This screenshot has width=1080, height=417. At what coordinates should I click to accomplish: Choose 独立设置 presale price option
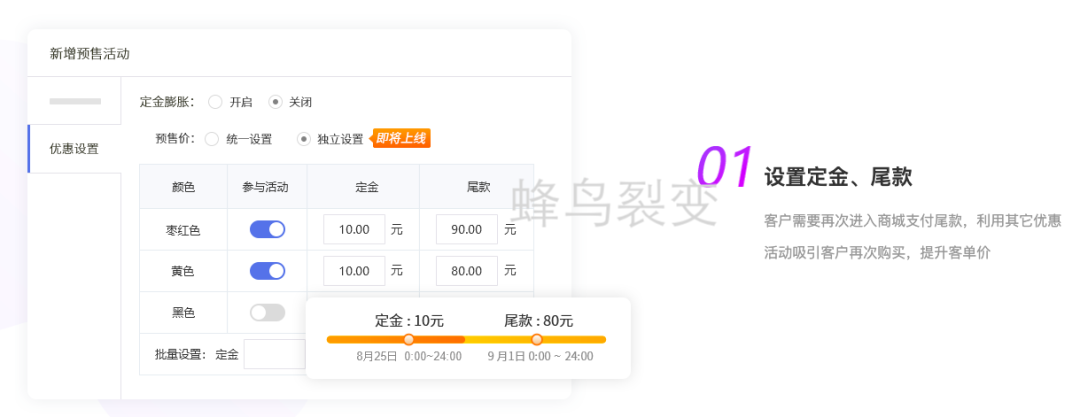click(304, 139)
